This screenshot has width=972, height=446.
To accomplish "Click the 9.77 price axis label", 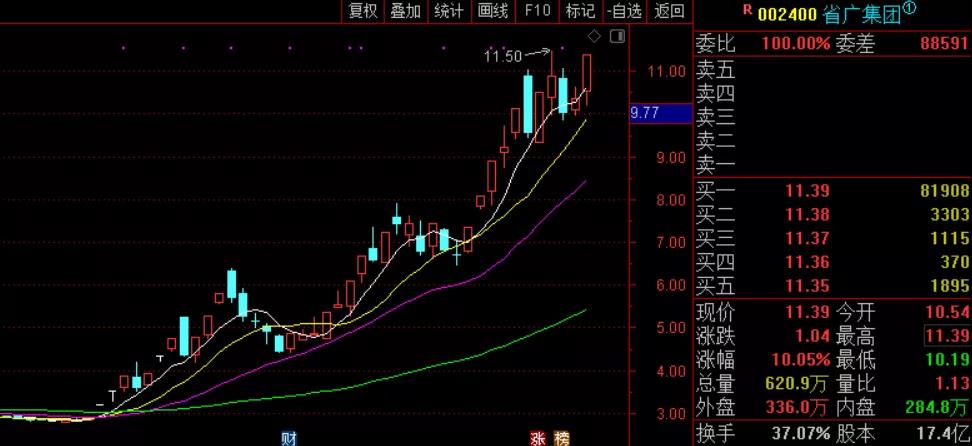I will [x=661, y=113].
